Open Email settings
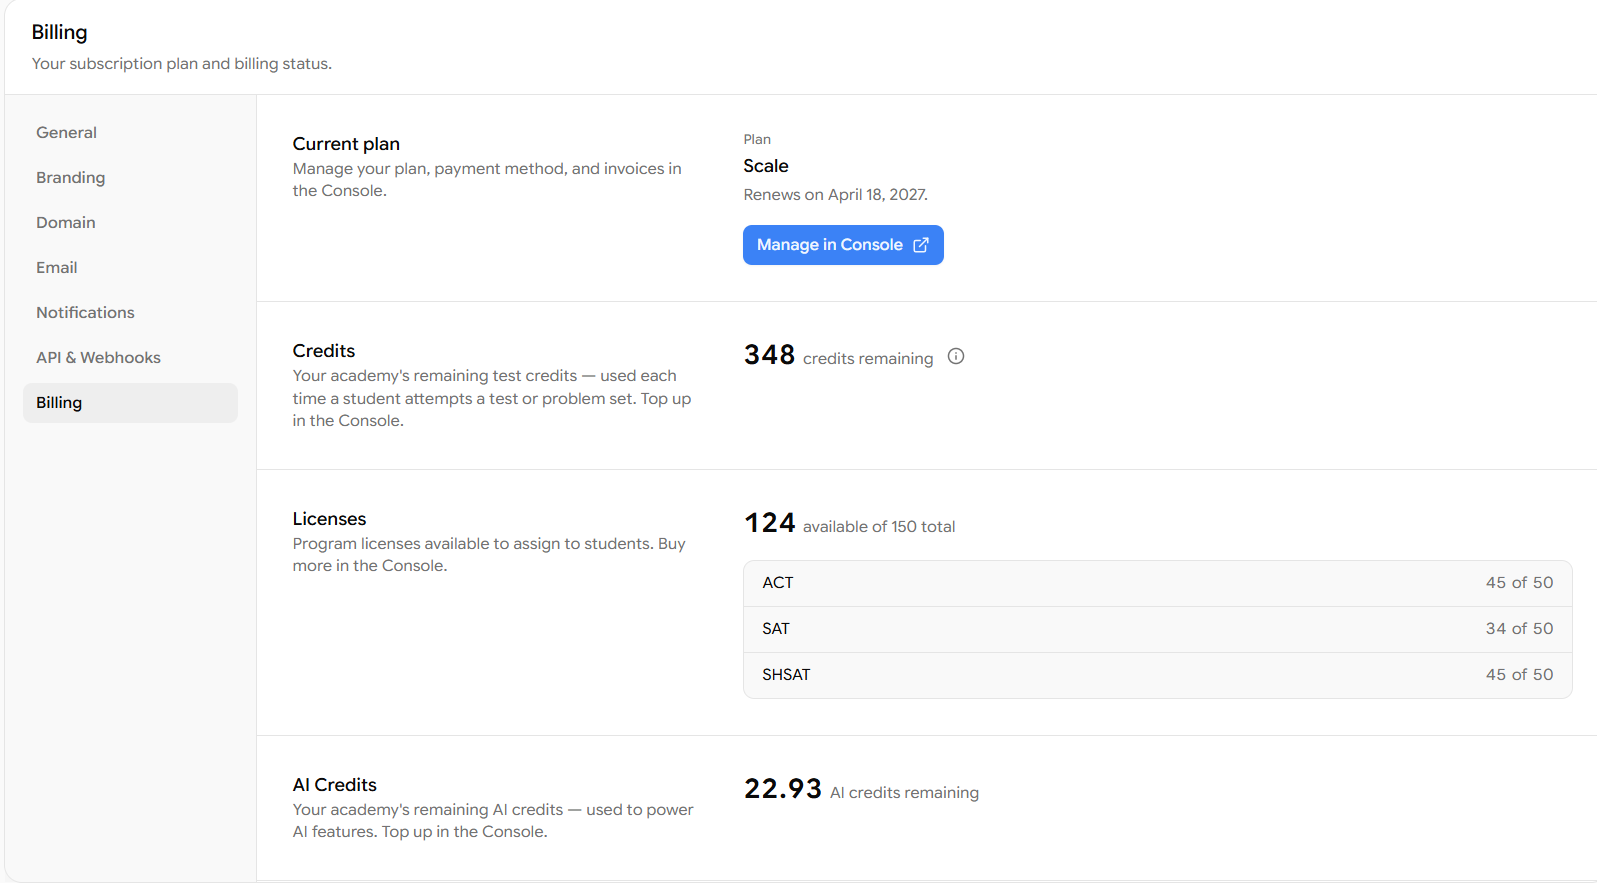Screen dimensions: 1597x883 point(130,268)
